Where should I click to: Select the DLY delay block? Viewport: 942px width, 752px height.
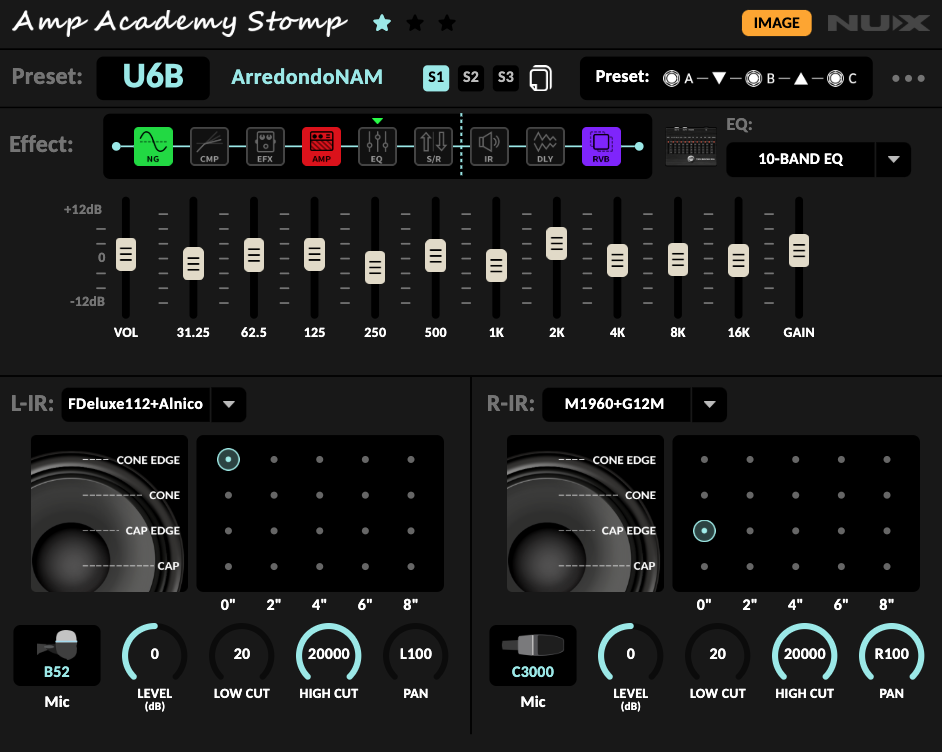[x=545, y=146]
